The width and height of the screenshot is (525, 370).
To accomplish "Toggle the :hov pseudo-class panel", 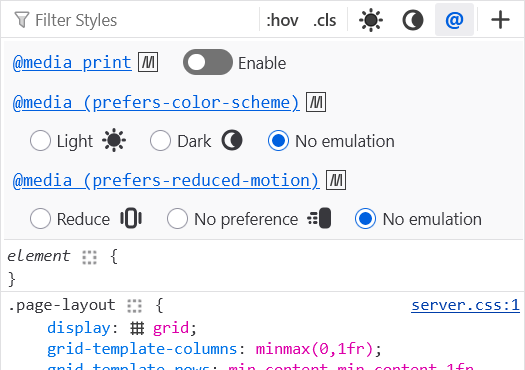I will [282, 20].
